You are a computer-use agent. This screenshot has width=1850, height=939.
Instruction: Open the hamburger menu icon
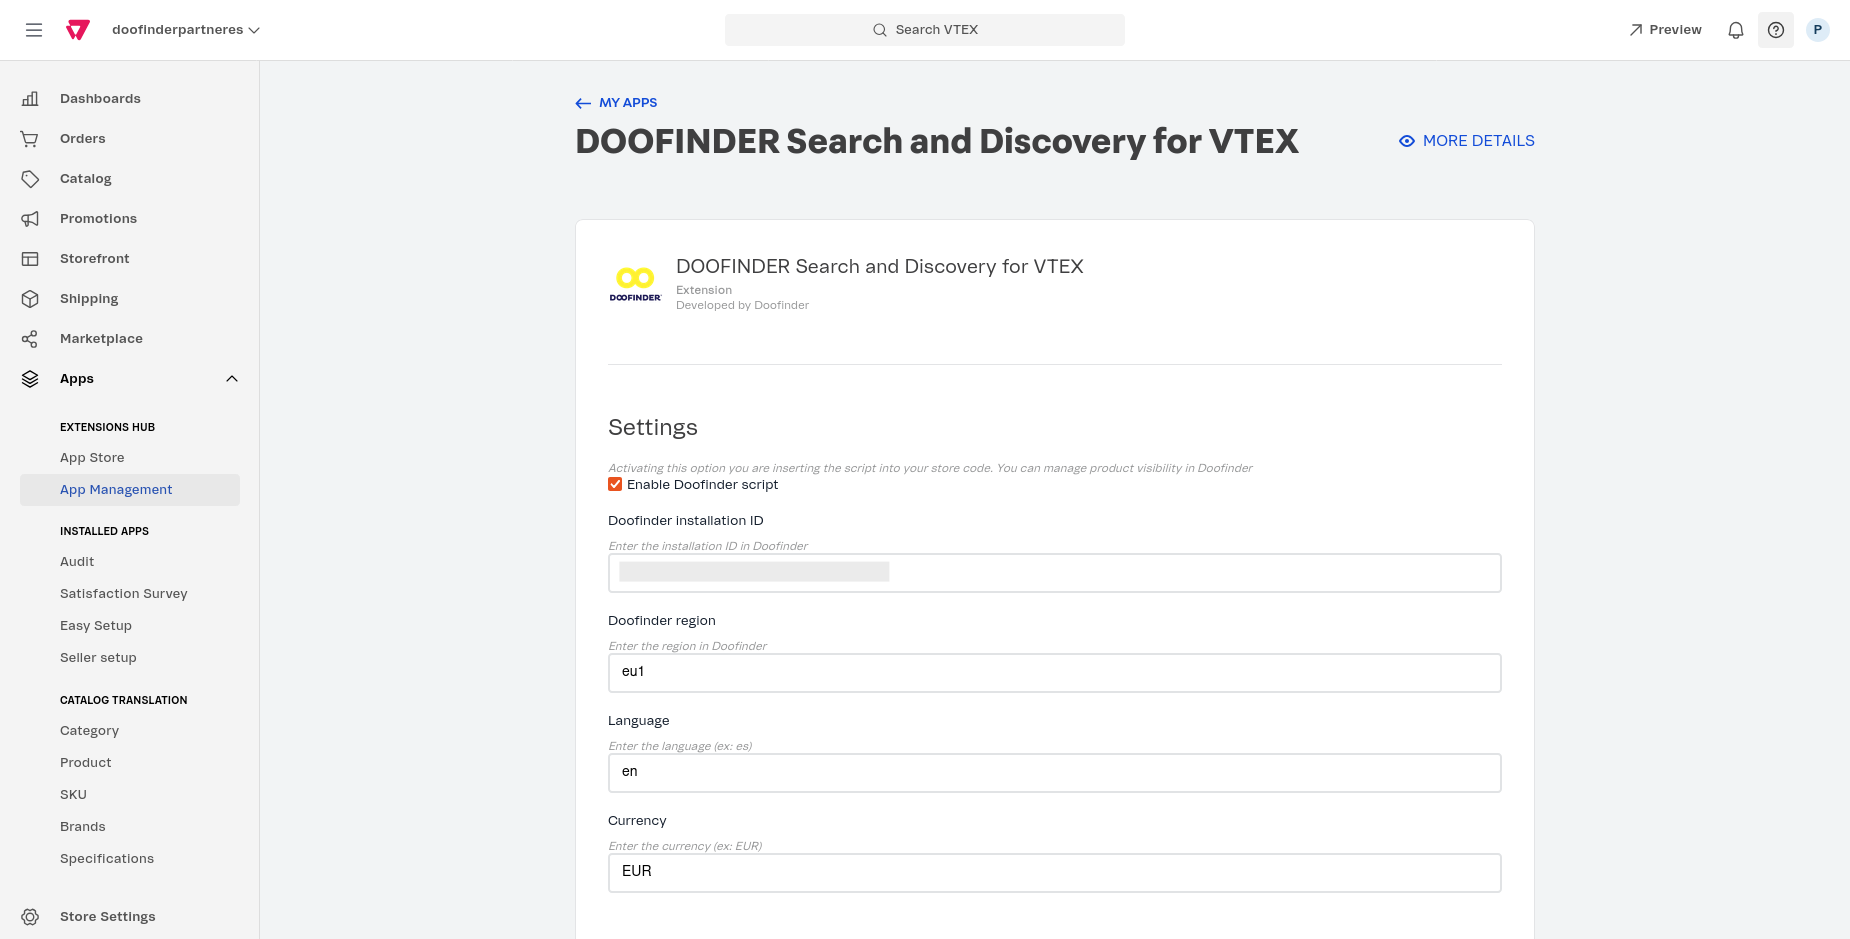(x=34, y=30)
